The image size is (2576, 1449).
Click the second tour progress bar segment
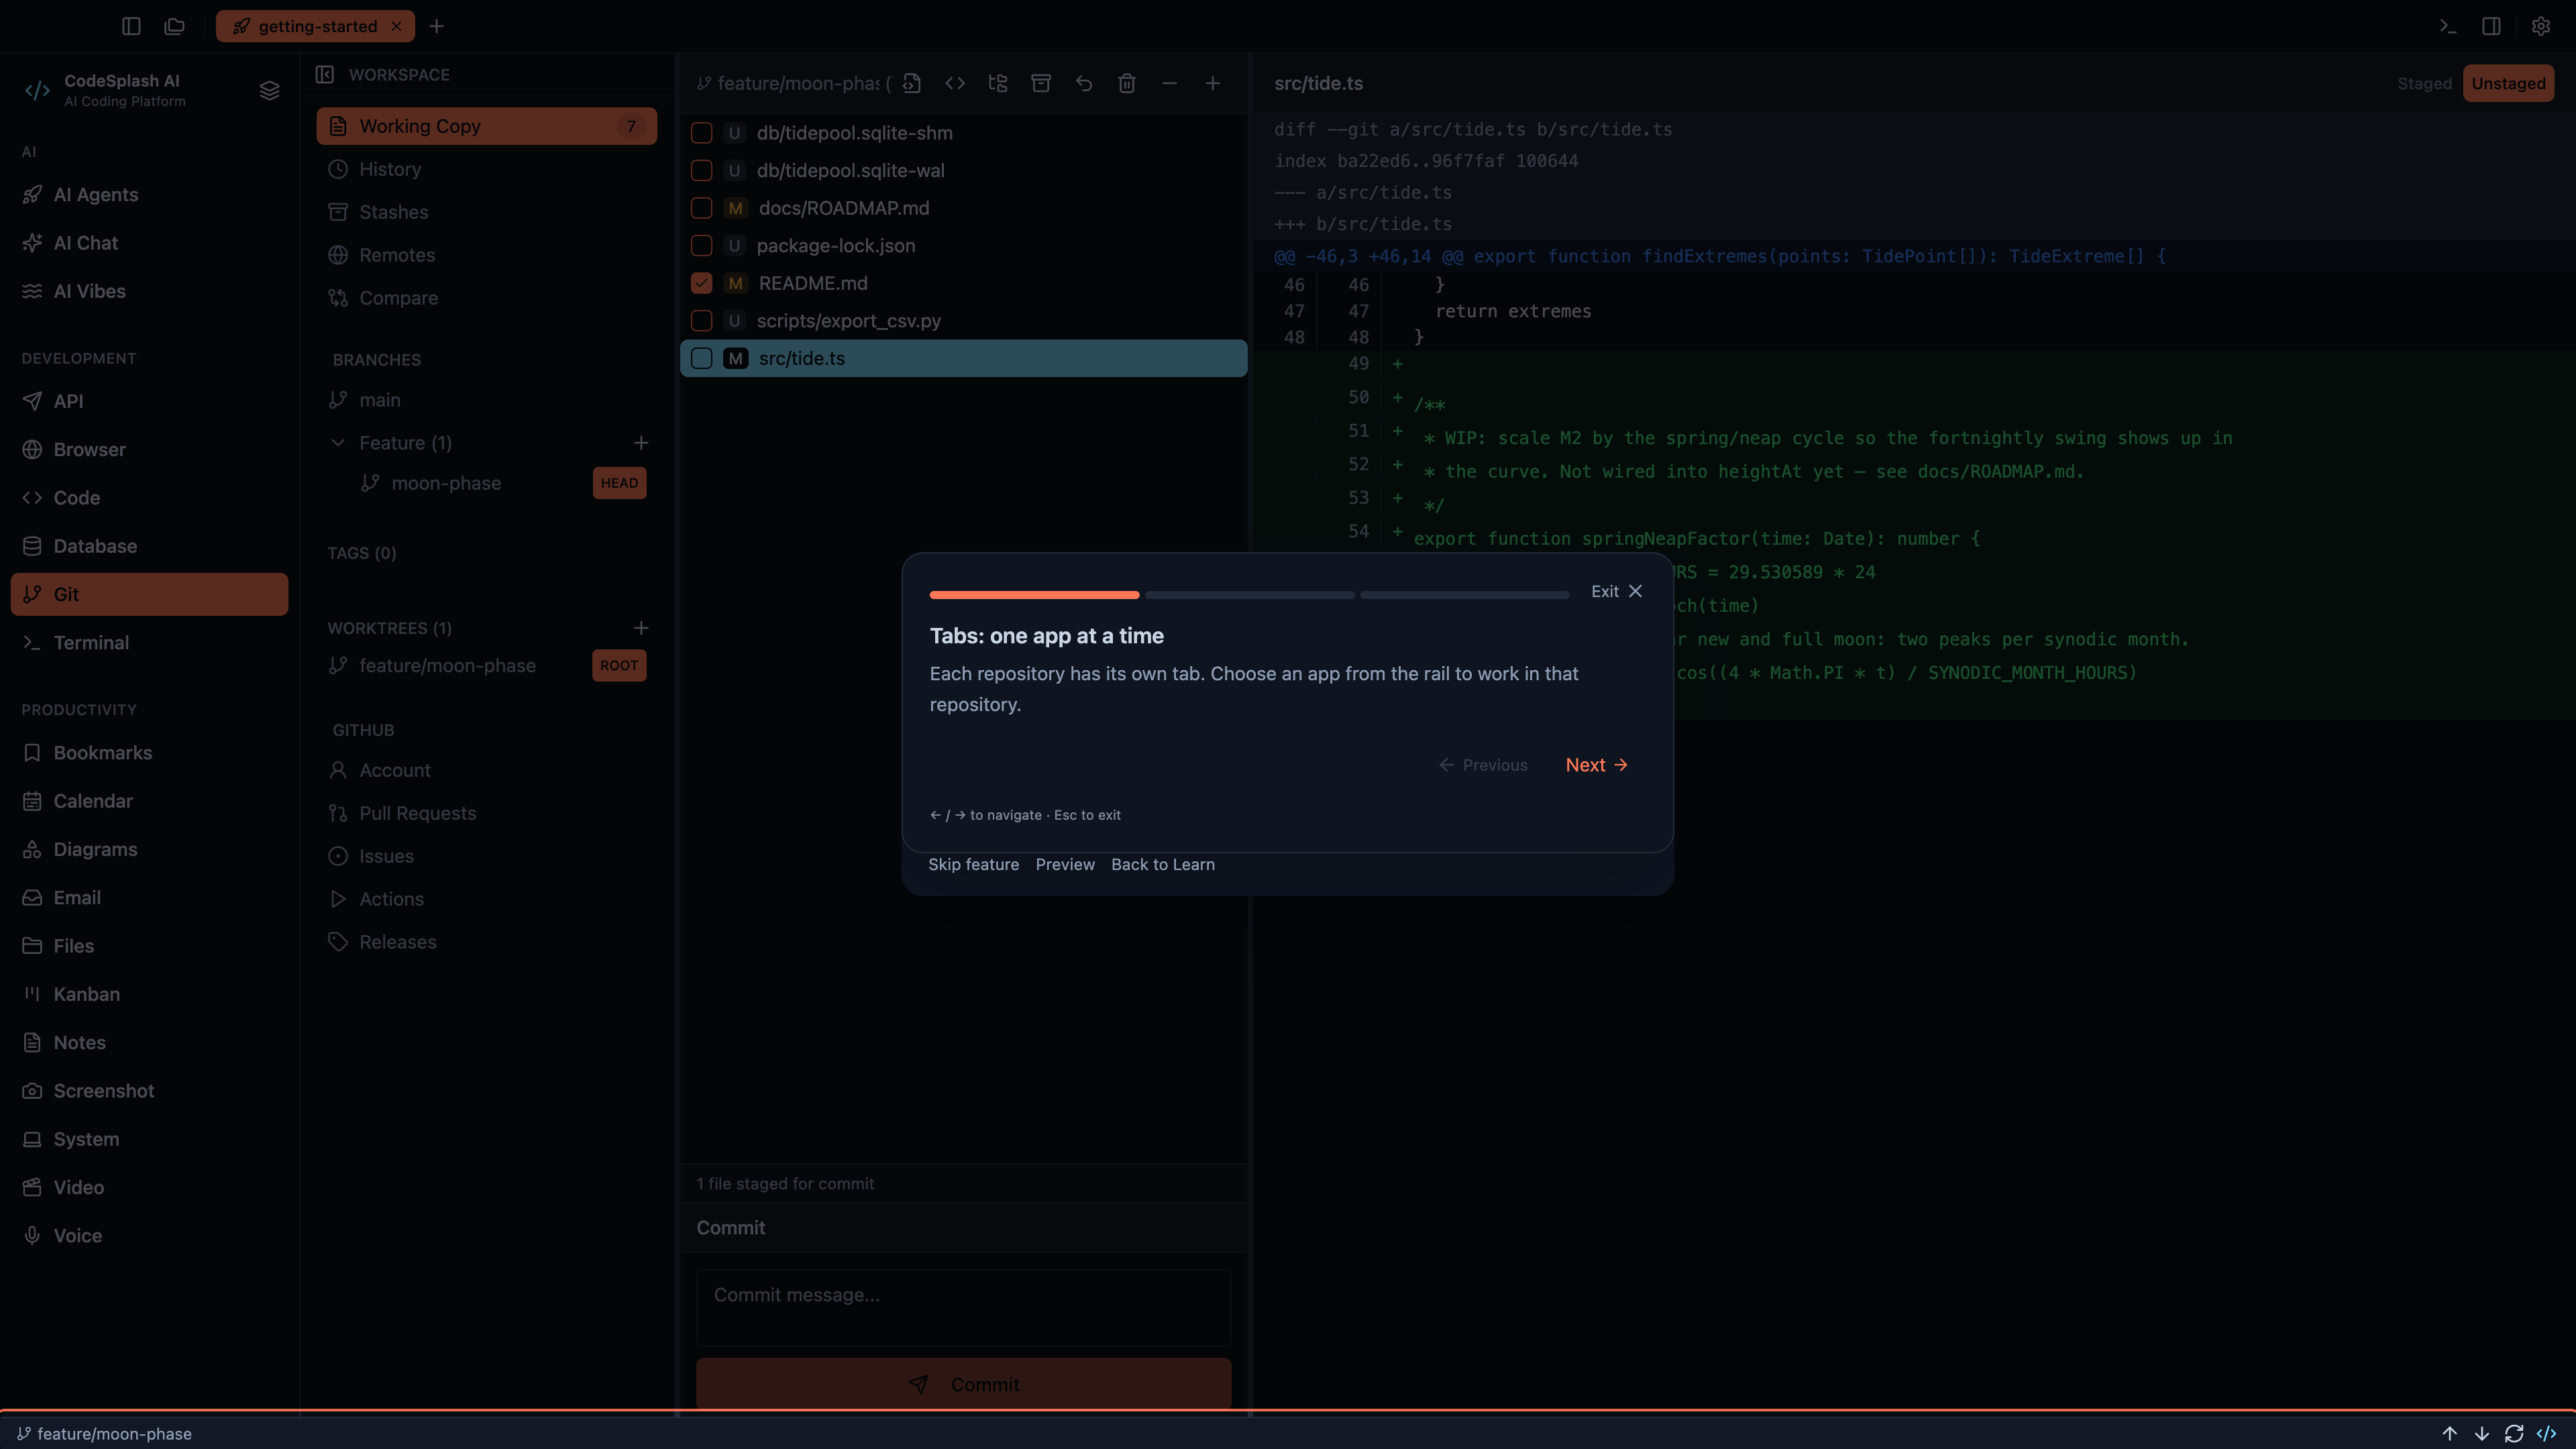[1250, 595]
